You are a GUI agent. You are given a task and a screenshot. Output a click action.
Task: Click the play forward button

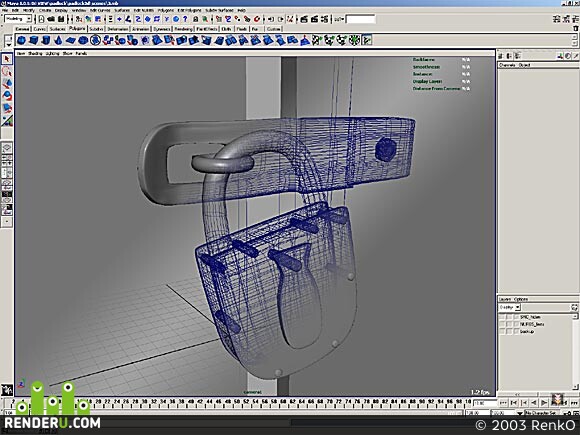pyautogui.click(x=544, y=402)
